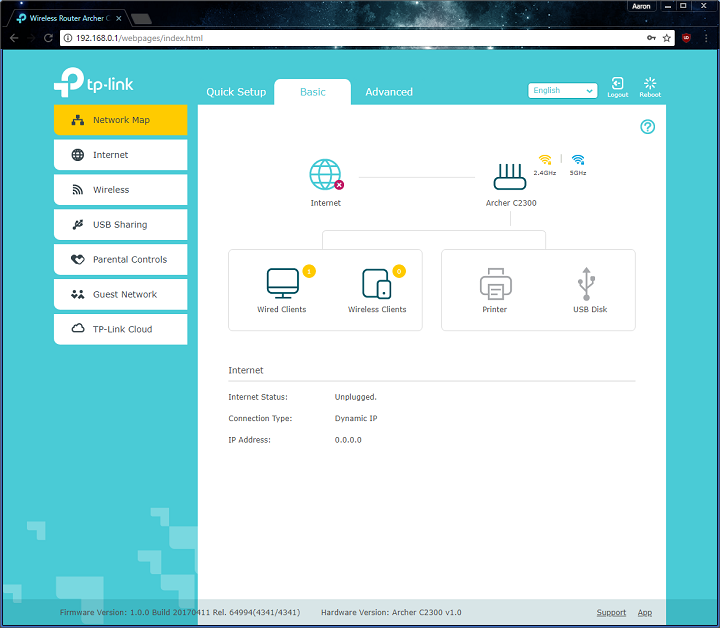Click the 5GHz Wi-Fi signal icon
The image size is (720, 628).
pos(578,160)
